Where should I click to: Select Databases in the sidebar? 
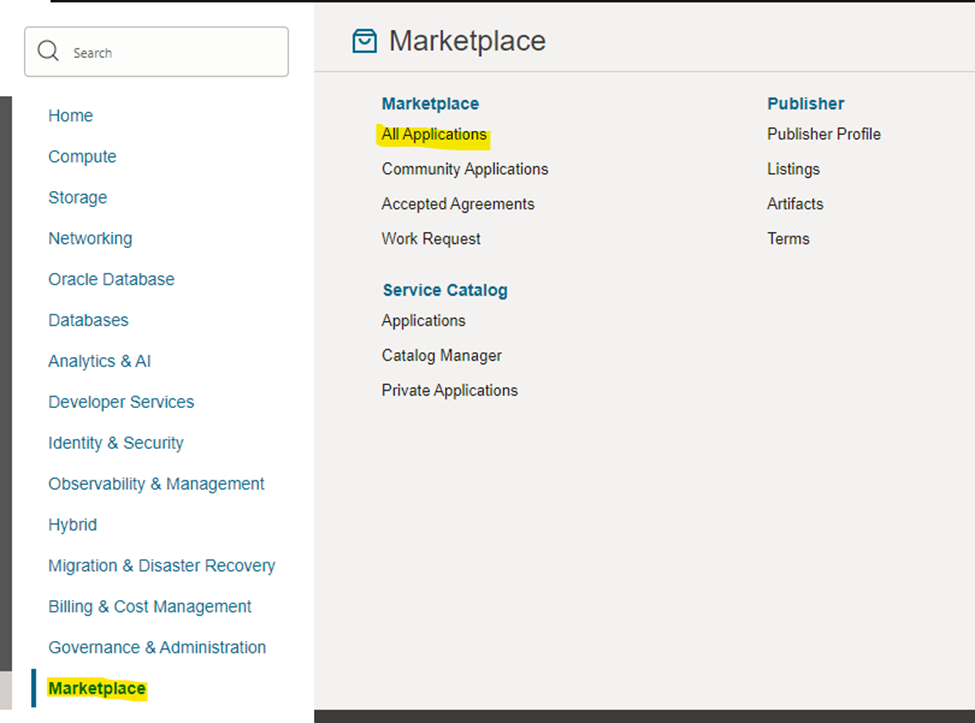pos(88,320)
